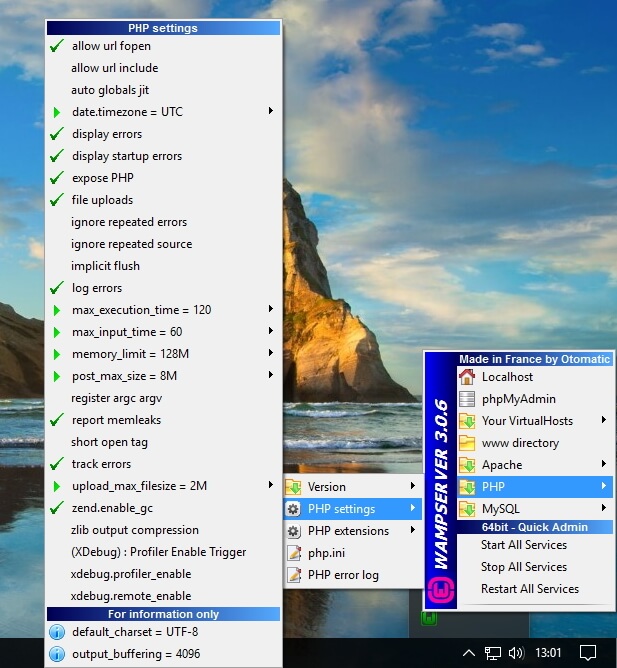This screenshot has height=668, width=617.
Task: Click the php.ini file icon
Action: (x=294, y=552)
